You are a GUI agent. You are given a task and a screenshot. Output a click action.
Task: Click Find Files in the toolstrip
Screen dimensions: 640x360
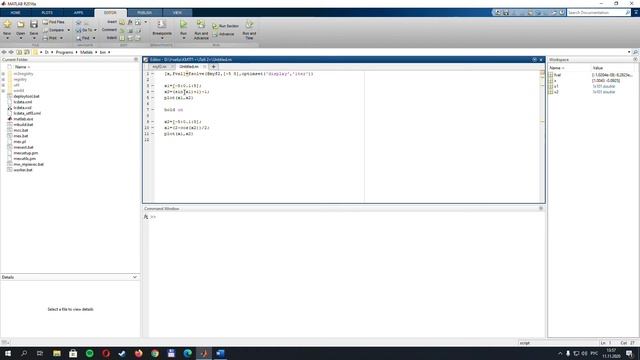[x=54, y=22]
